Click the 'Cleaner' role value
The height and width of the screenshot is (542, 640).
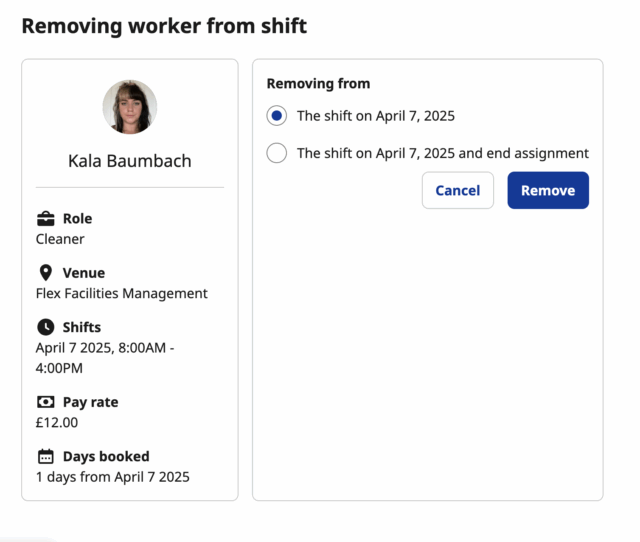pos(60,239)
